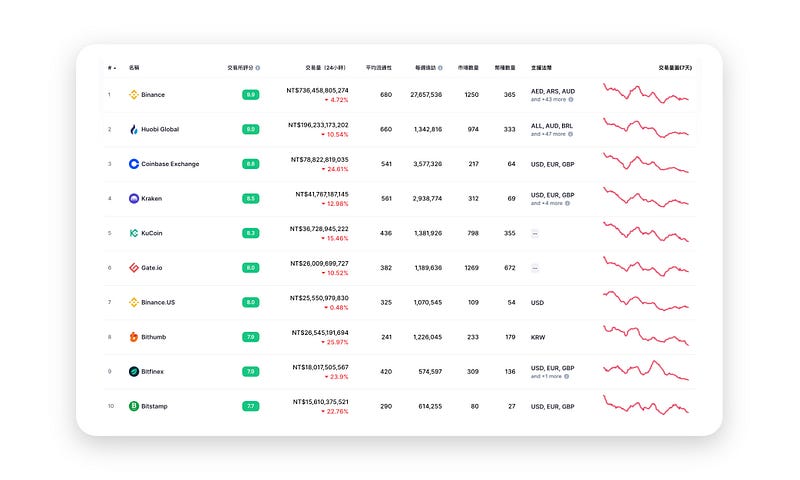800x480 pixels.
Task: Click the info icon beside '+47 more'
Action: click(570, 134)
